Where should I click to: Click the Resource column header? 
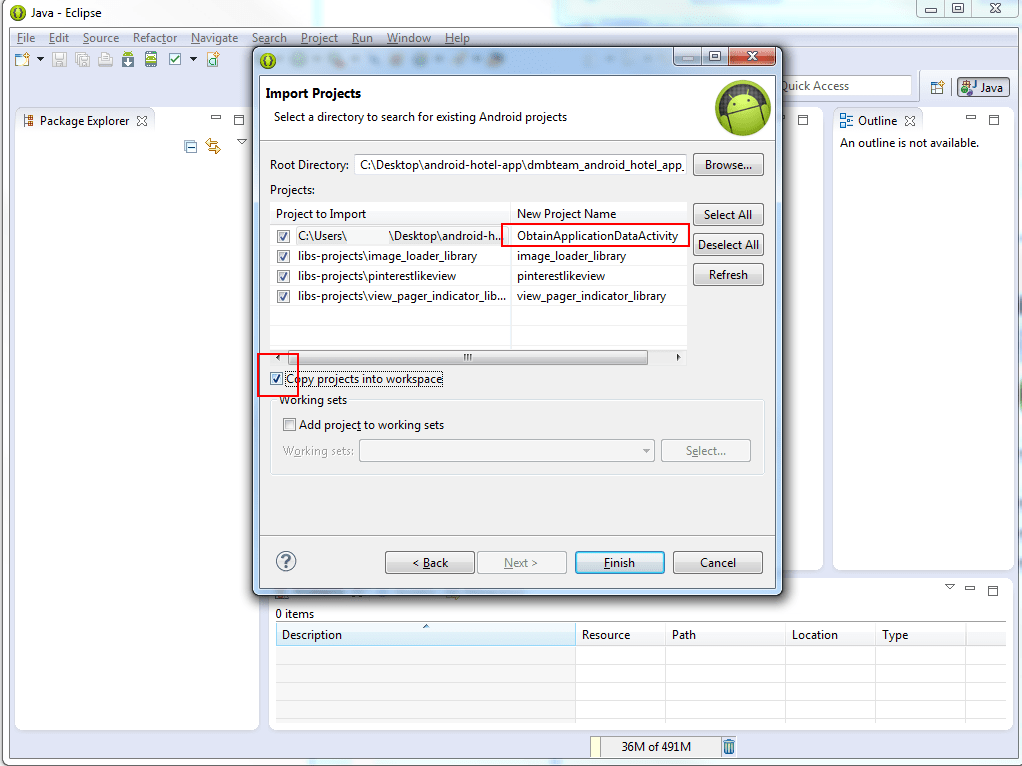620,634
